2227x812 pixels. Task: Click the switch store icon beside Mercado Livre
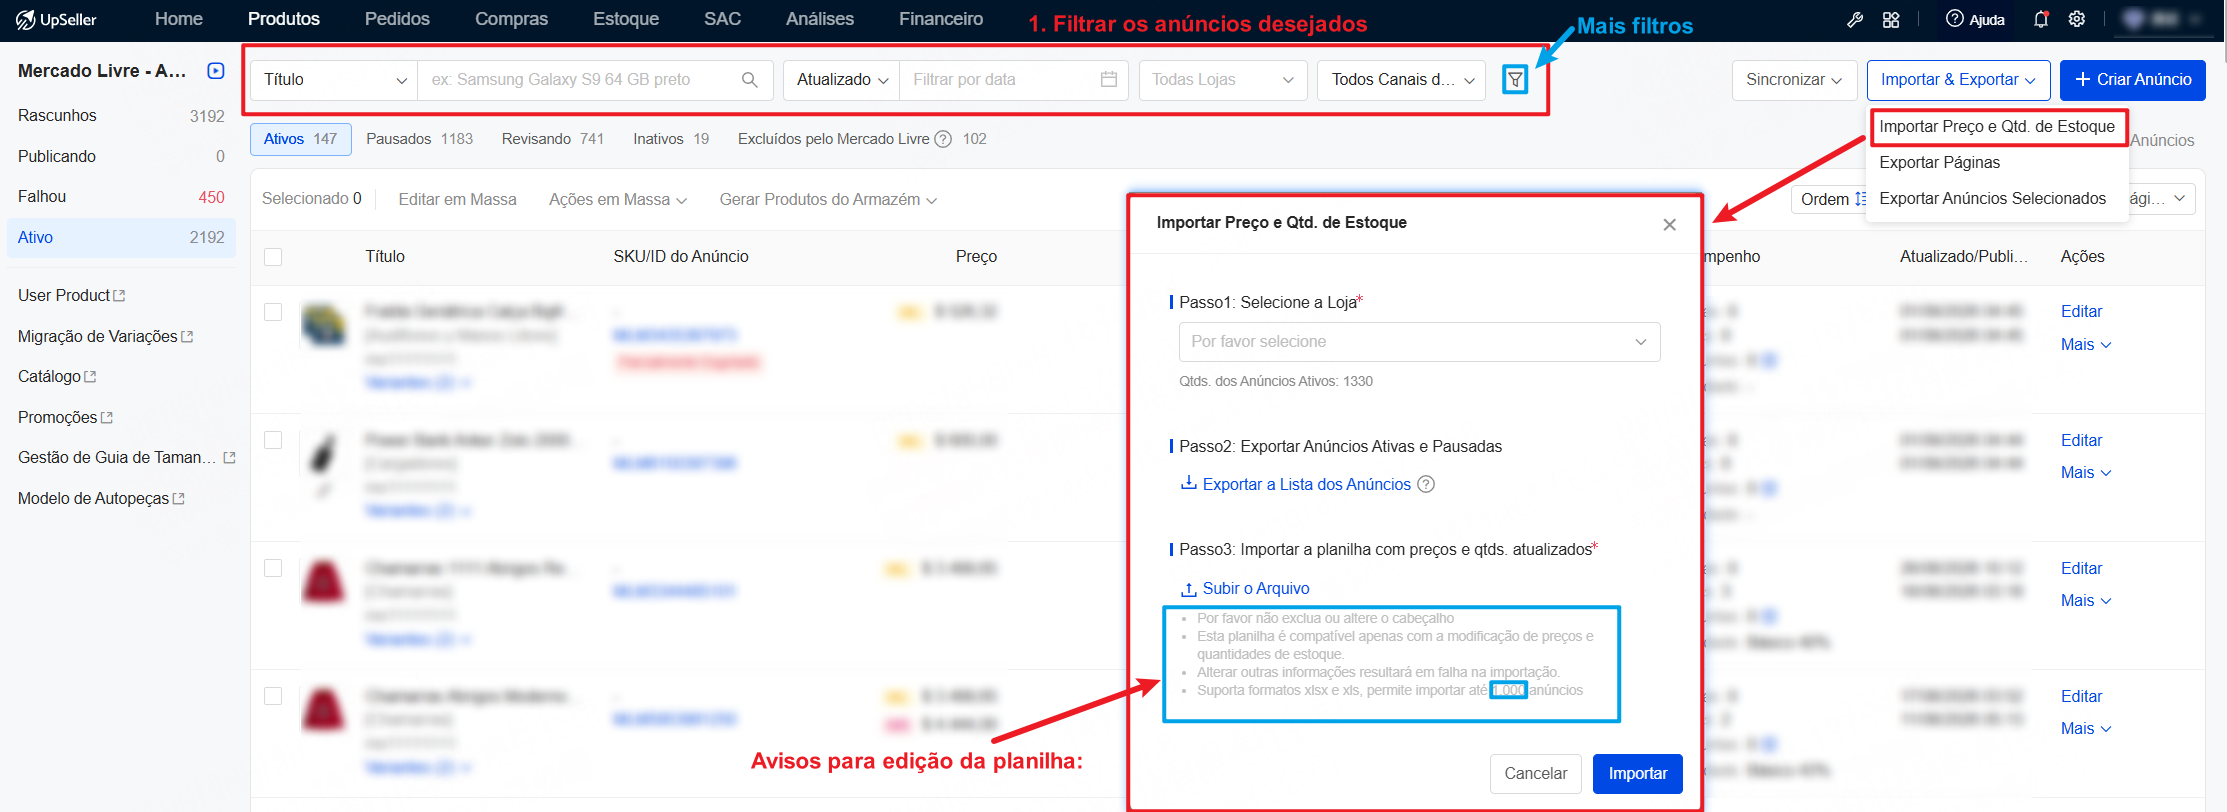point(216,71)
